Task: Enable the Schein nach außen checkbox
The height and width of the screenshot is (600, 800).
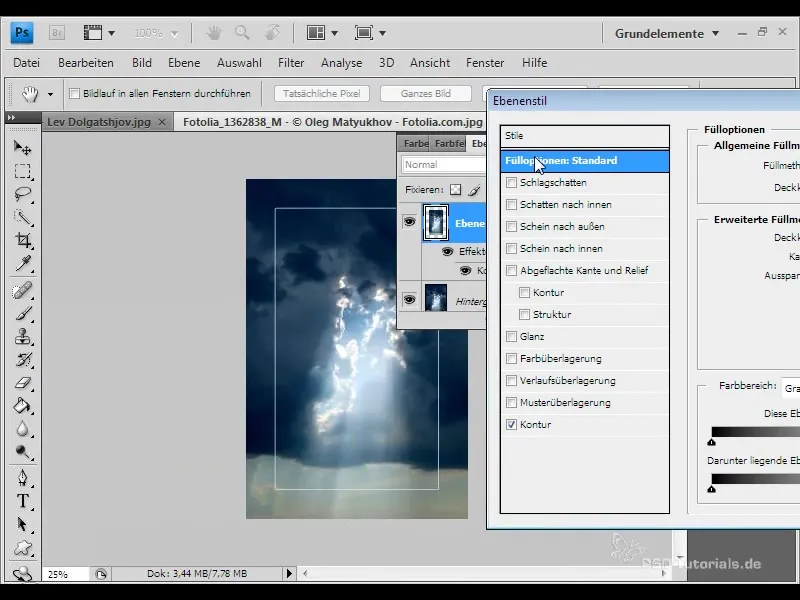Action: pyautogui.click(x=511, y=227)
